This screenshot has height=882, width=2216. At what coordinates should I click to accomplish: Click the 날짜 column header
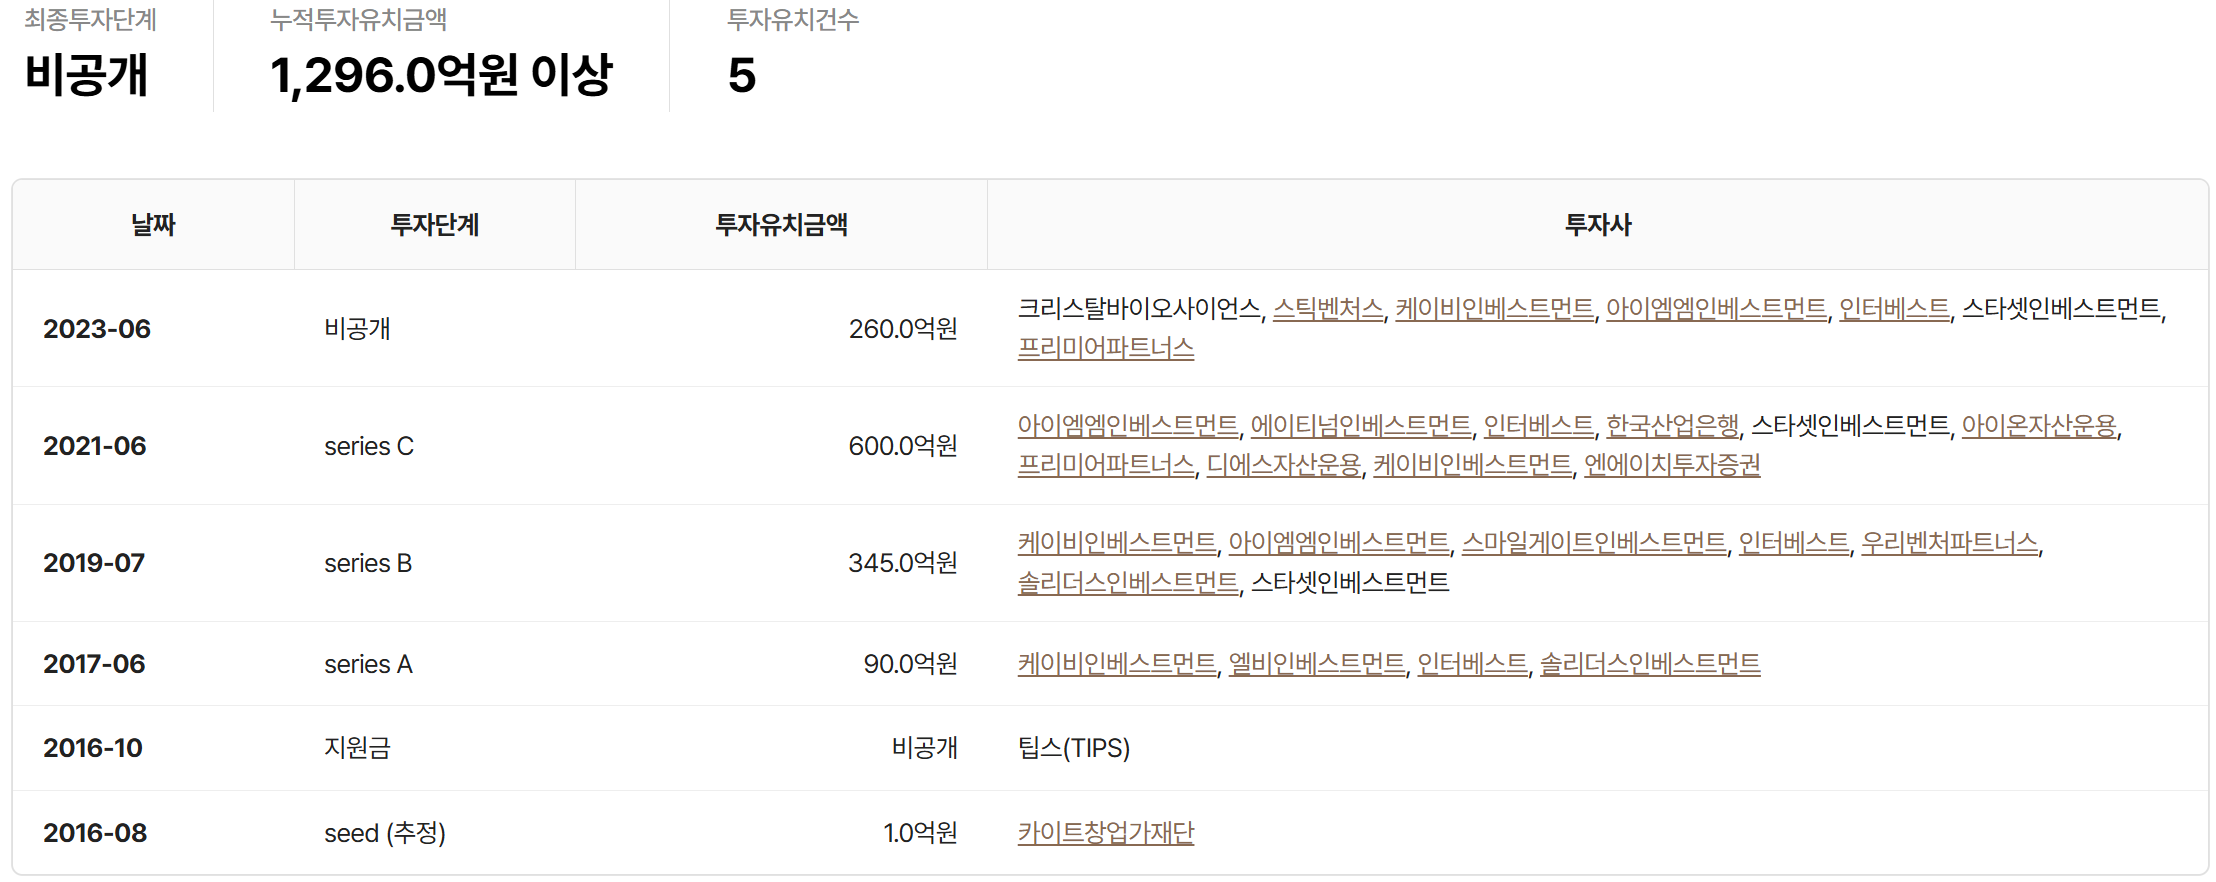coord(153,225)
